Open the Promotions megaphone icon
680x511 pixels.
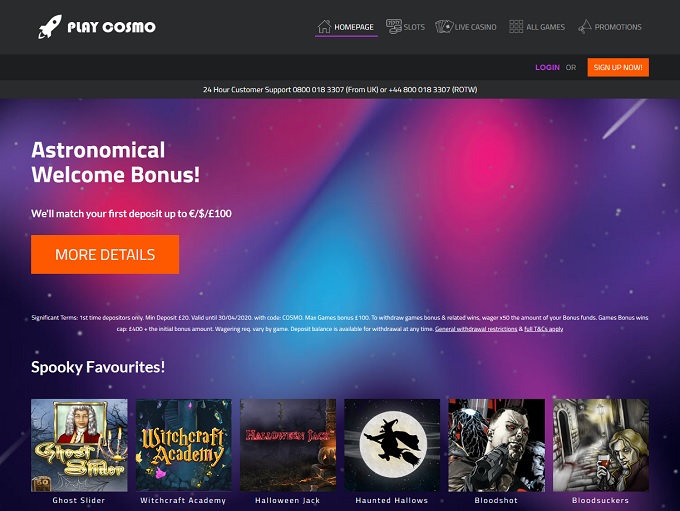(x=585, y=27)
